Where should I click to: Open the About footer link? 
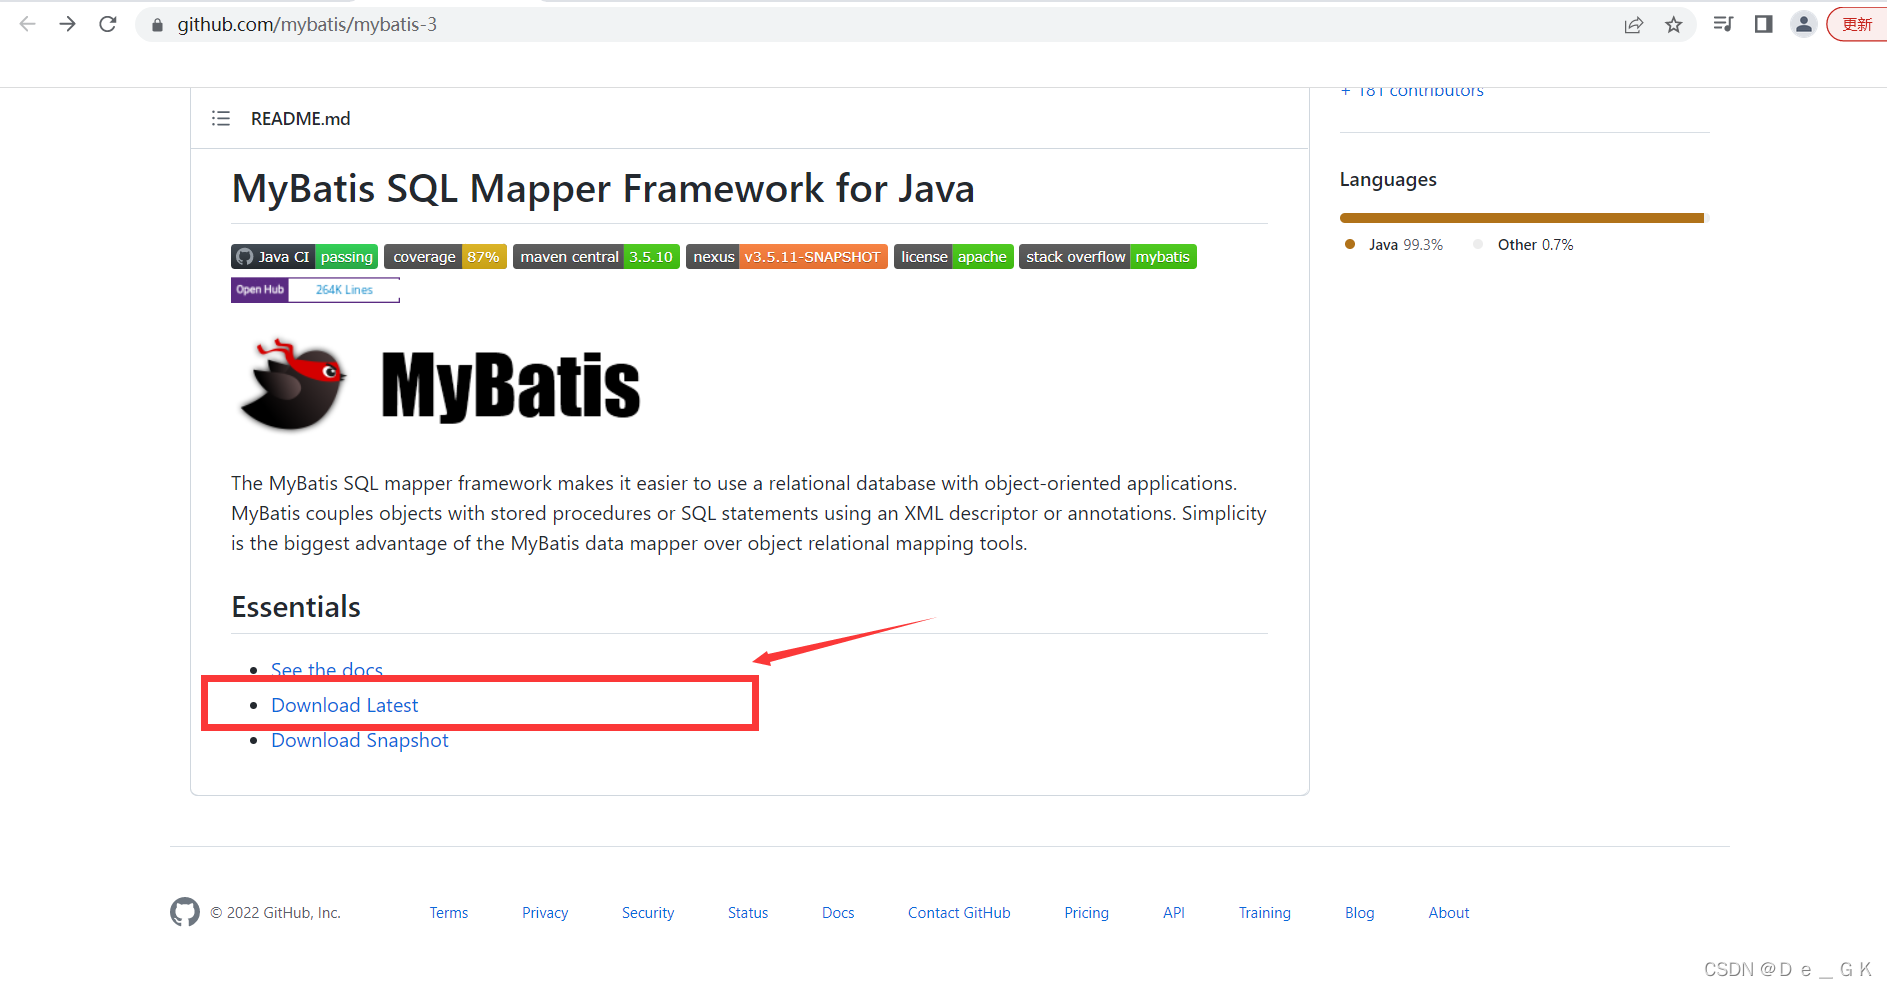pyautogui.click(x=1449, y=913)
